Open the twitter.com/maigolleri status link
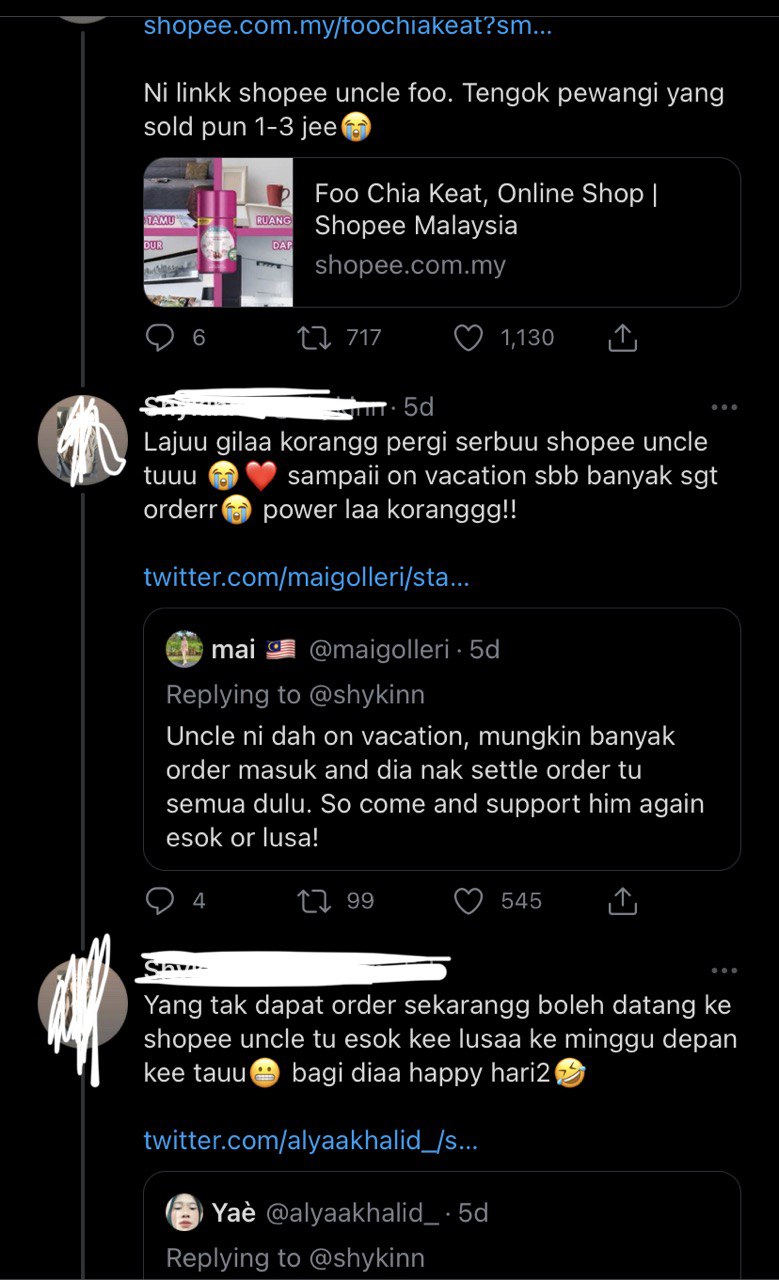 (306, 577)
